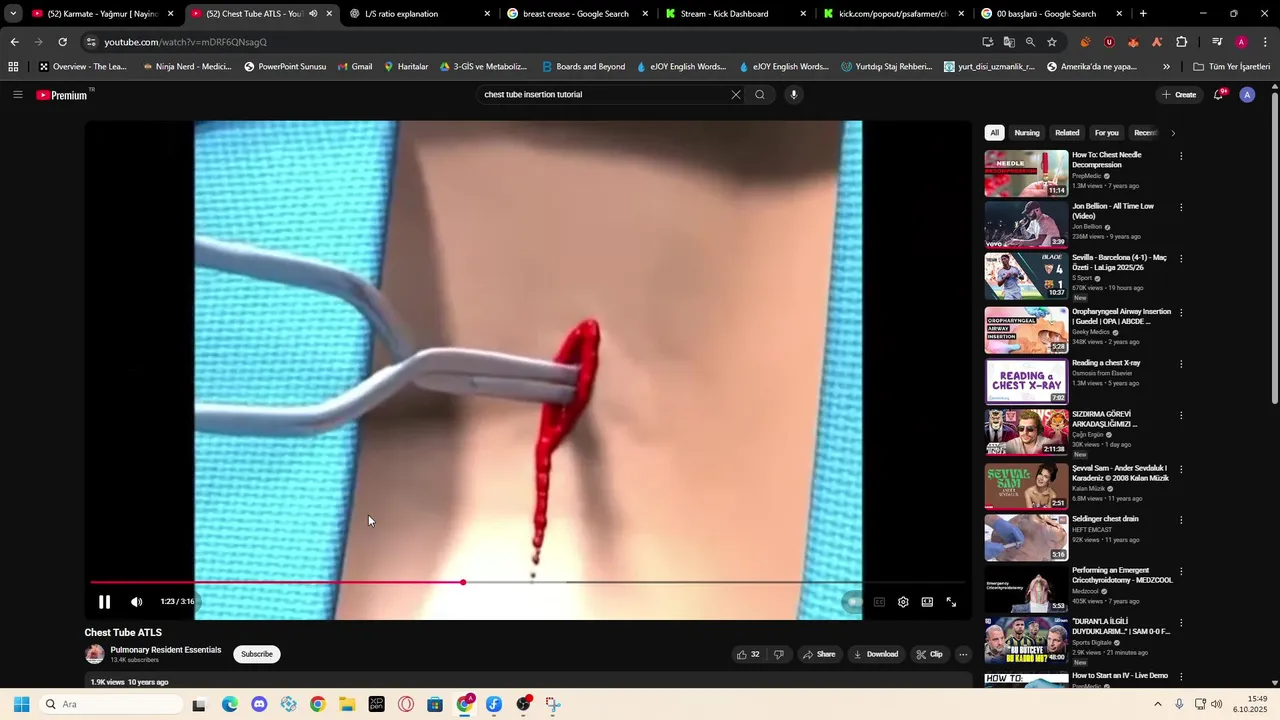Click the page's vertical scrollbar
Viewport: 1280px width, 720px height.
[1274, 247]
